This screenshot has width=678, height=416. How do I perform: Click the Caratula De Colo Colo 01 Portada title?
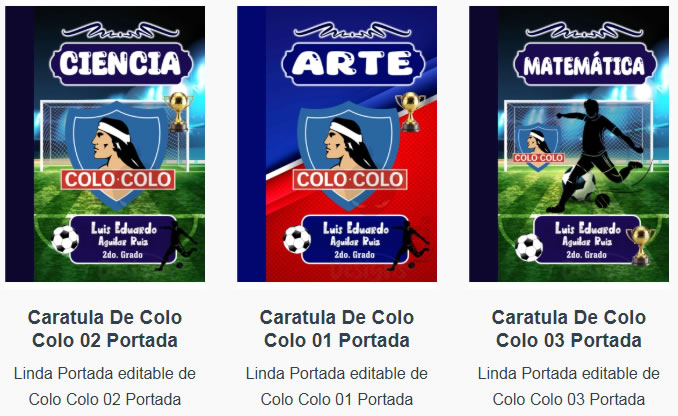click(337, 329)
